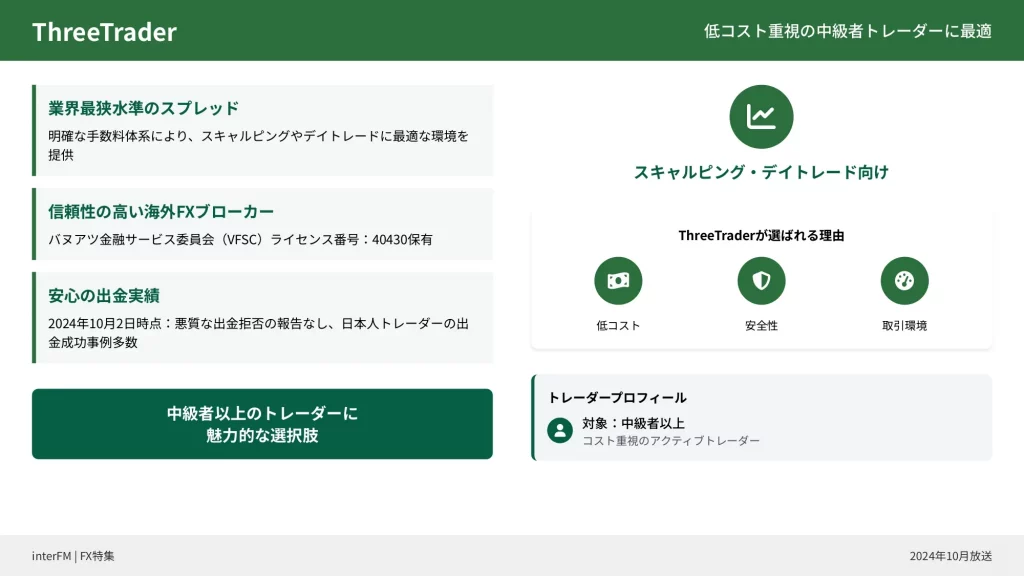Viewport: 1024px width, 576px height.
Task: Click the header tagline 低コスト重視の中級者トレーダーに最適
Action: (x=847, y=31)
